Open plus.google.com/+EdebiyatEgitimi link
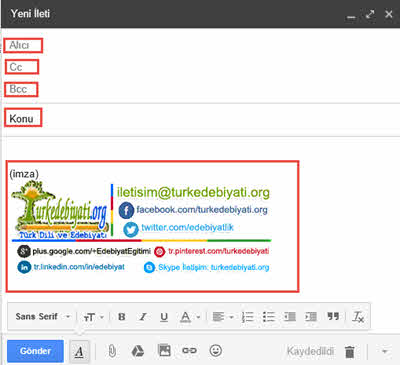 click(x=91, y=251)
